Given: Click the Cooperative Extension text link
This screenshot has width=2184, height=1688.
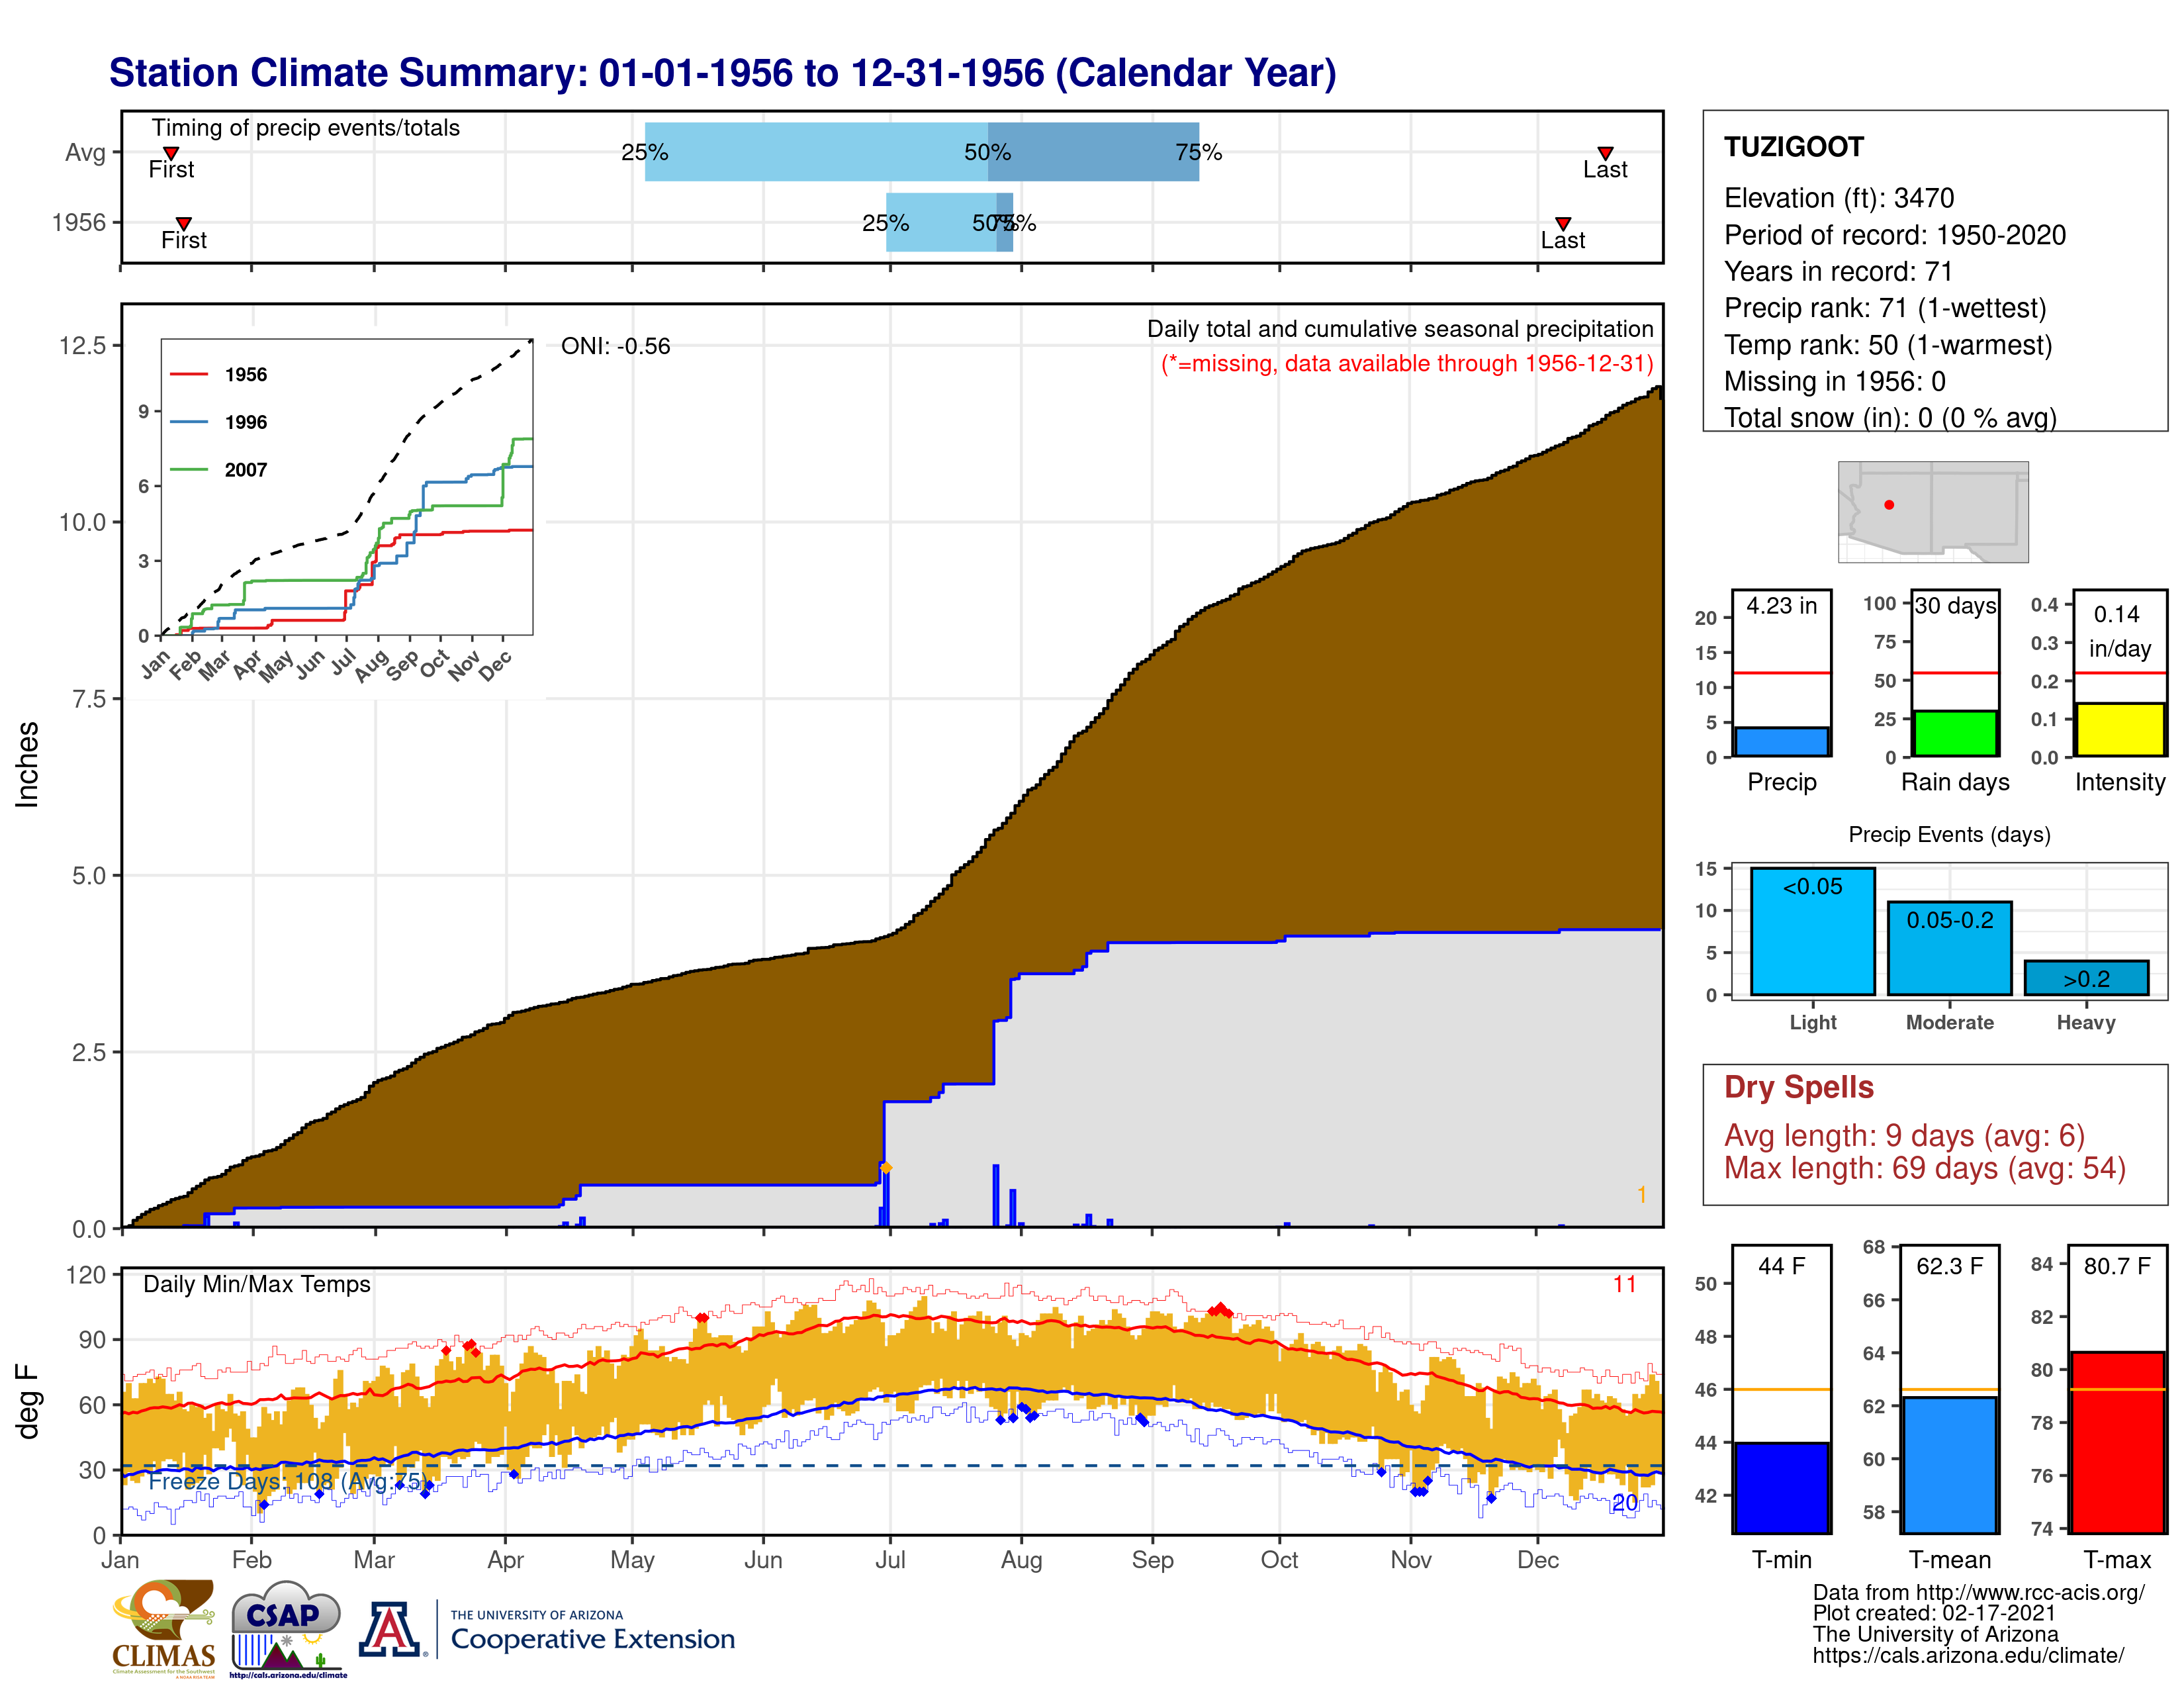Looking at the screenshot, I should pos(592,1639).
